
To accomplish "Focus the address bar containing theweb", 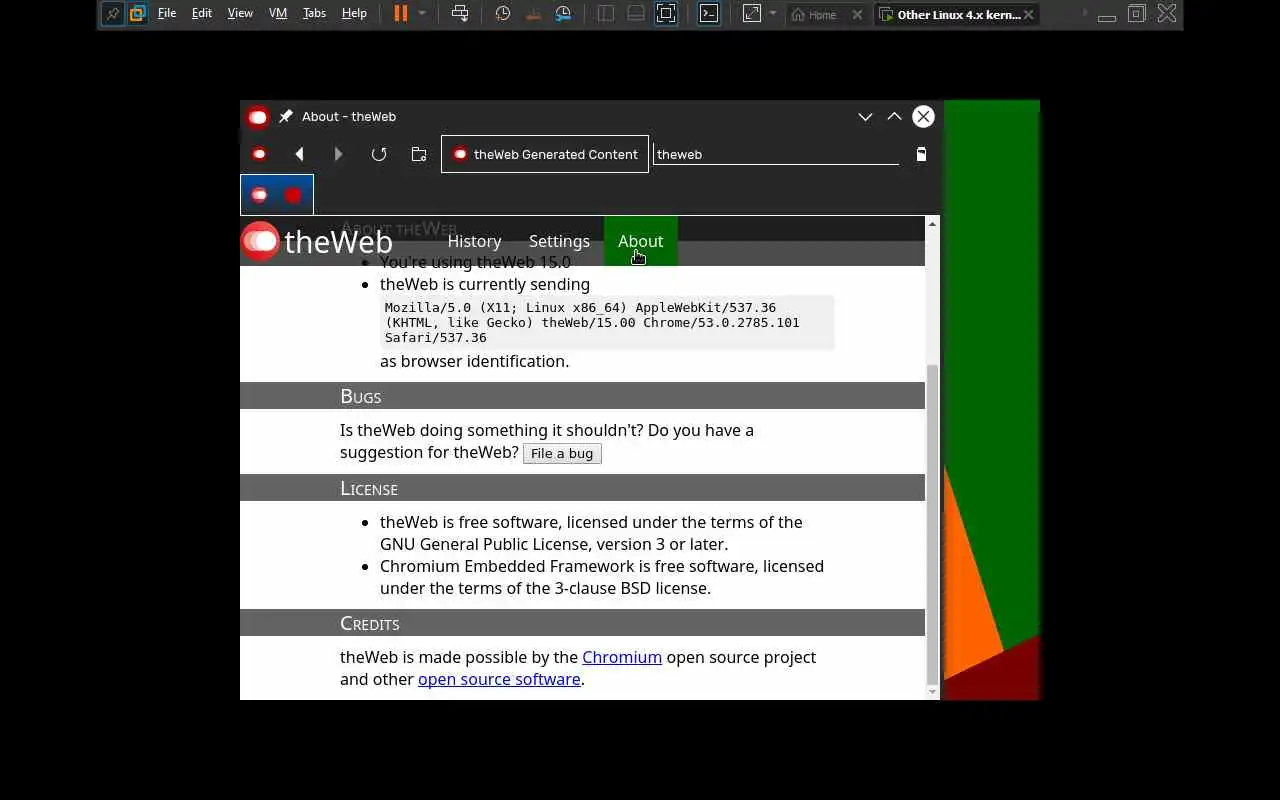I will tap(776, 154).
